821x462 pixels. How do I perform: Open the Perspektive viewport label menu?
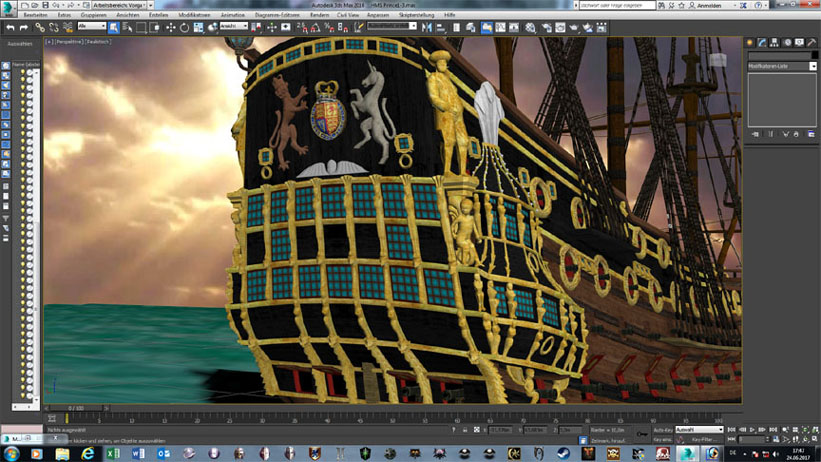[x=69, y=41]
